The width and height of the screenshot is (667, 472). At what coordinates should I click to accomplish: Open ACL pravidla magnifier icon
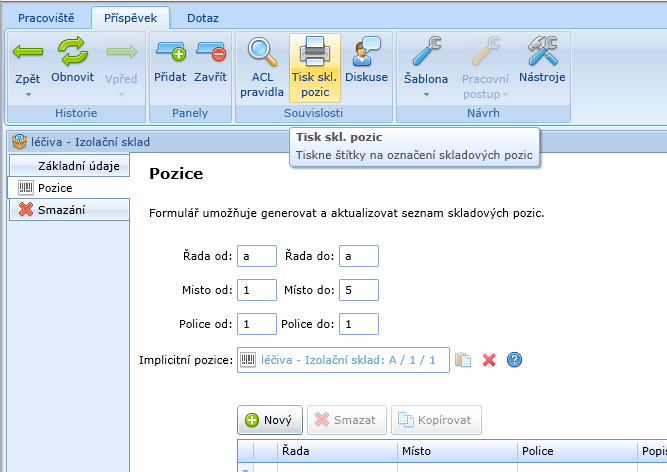coord(262,50)
